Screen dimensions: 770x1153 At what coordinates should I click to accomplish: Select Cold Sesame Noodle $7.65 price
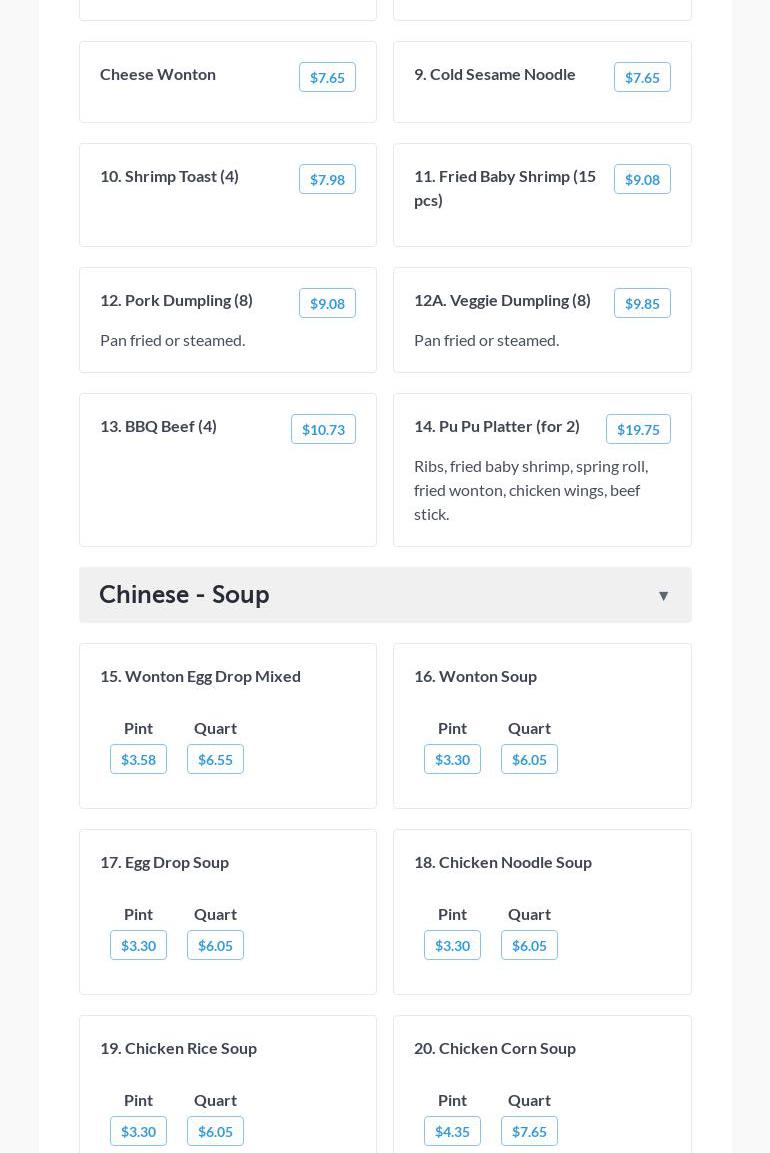point(642,78)
